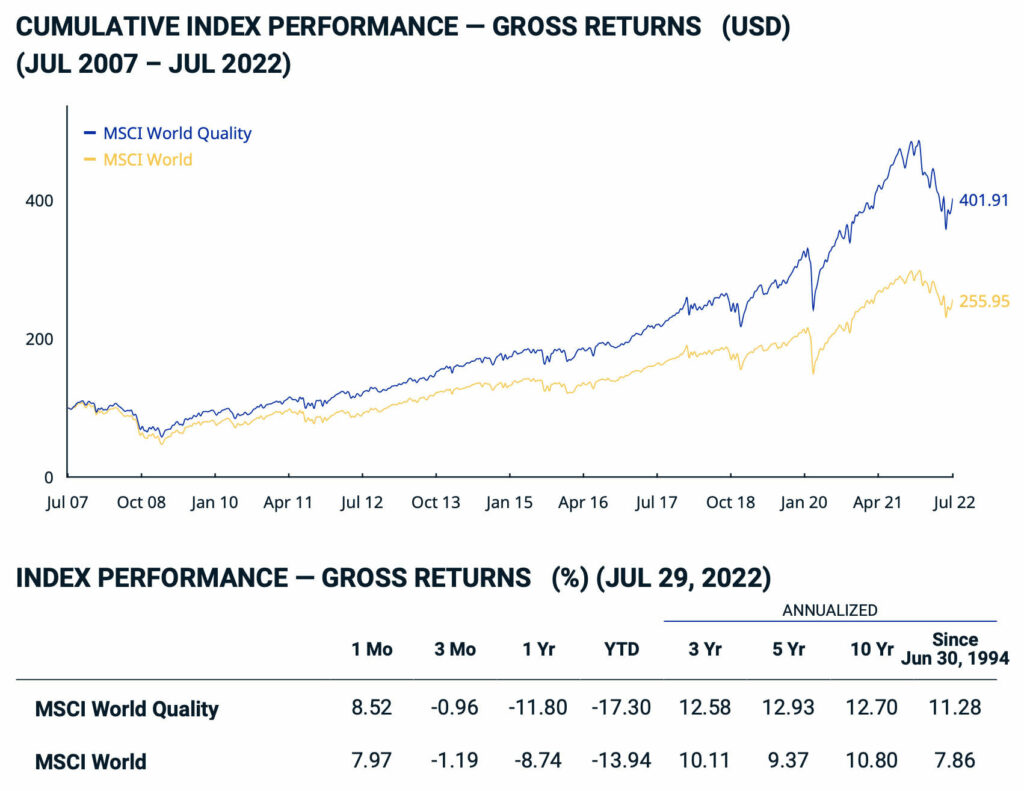Click the 1 Mo column header

372,649
